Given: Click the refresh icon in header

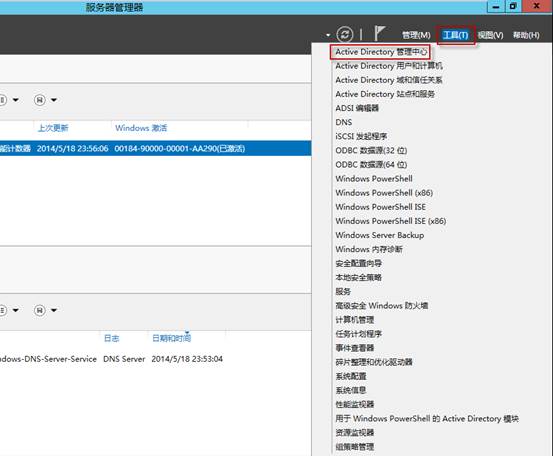Looking at the screenshot, I should tap(345, 34).
